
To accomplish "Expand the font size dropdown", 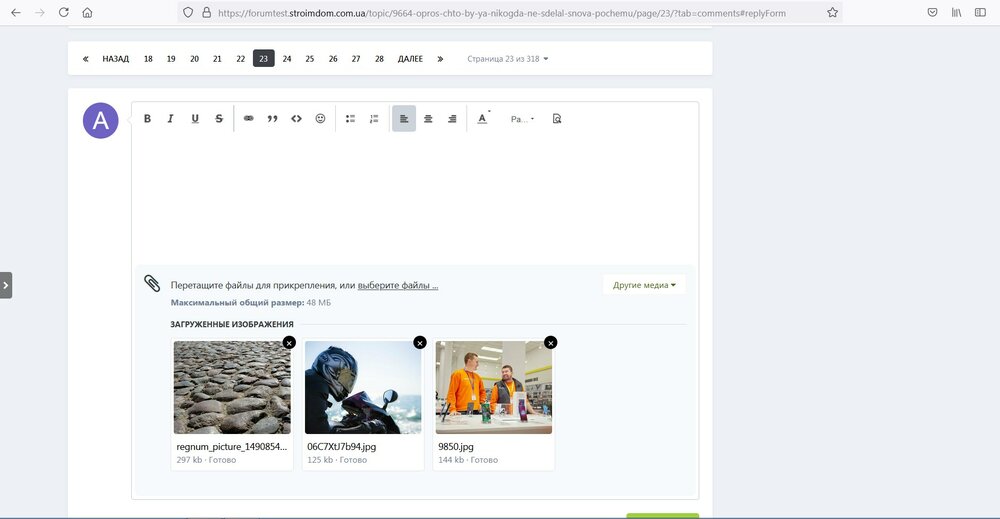I will tap(522, 119).
